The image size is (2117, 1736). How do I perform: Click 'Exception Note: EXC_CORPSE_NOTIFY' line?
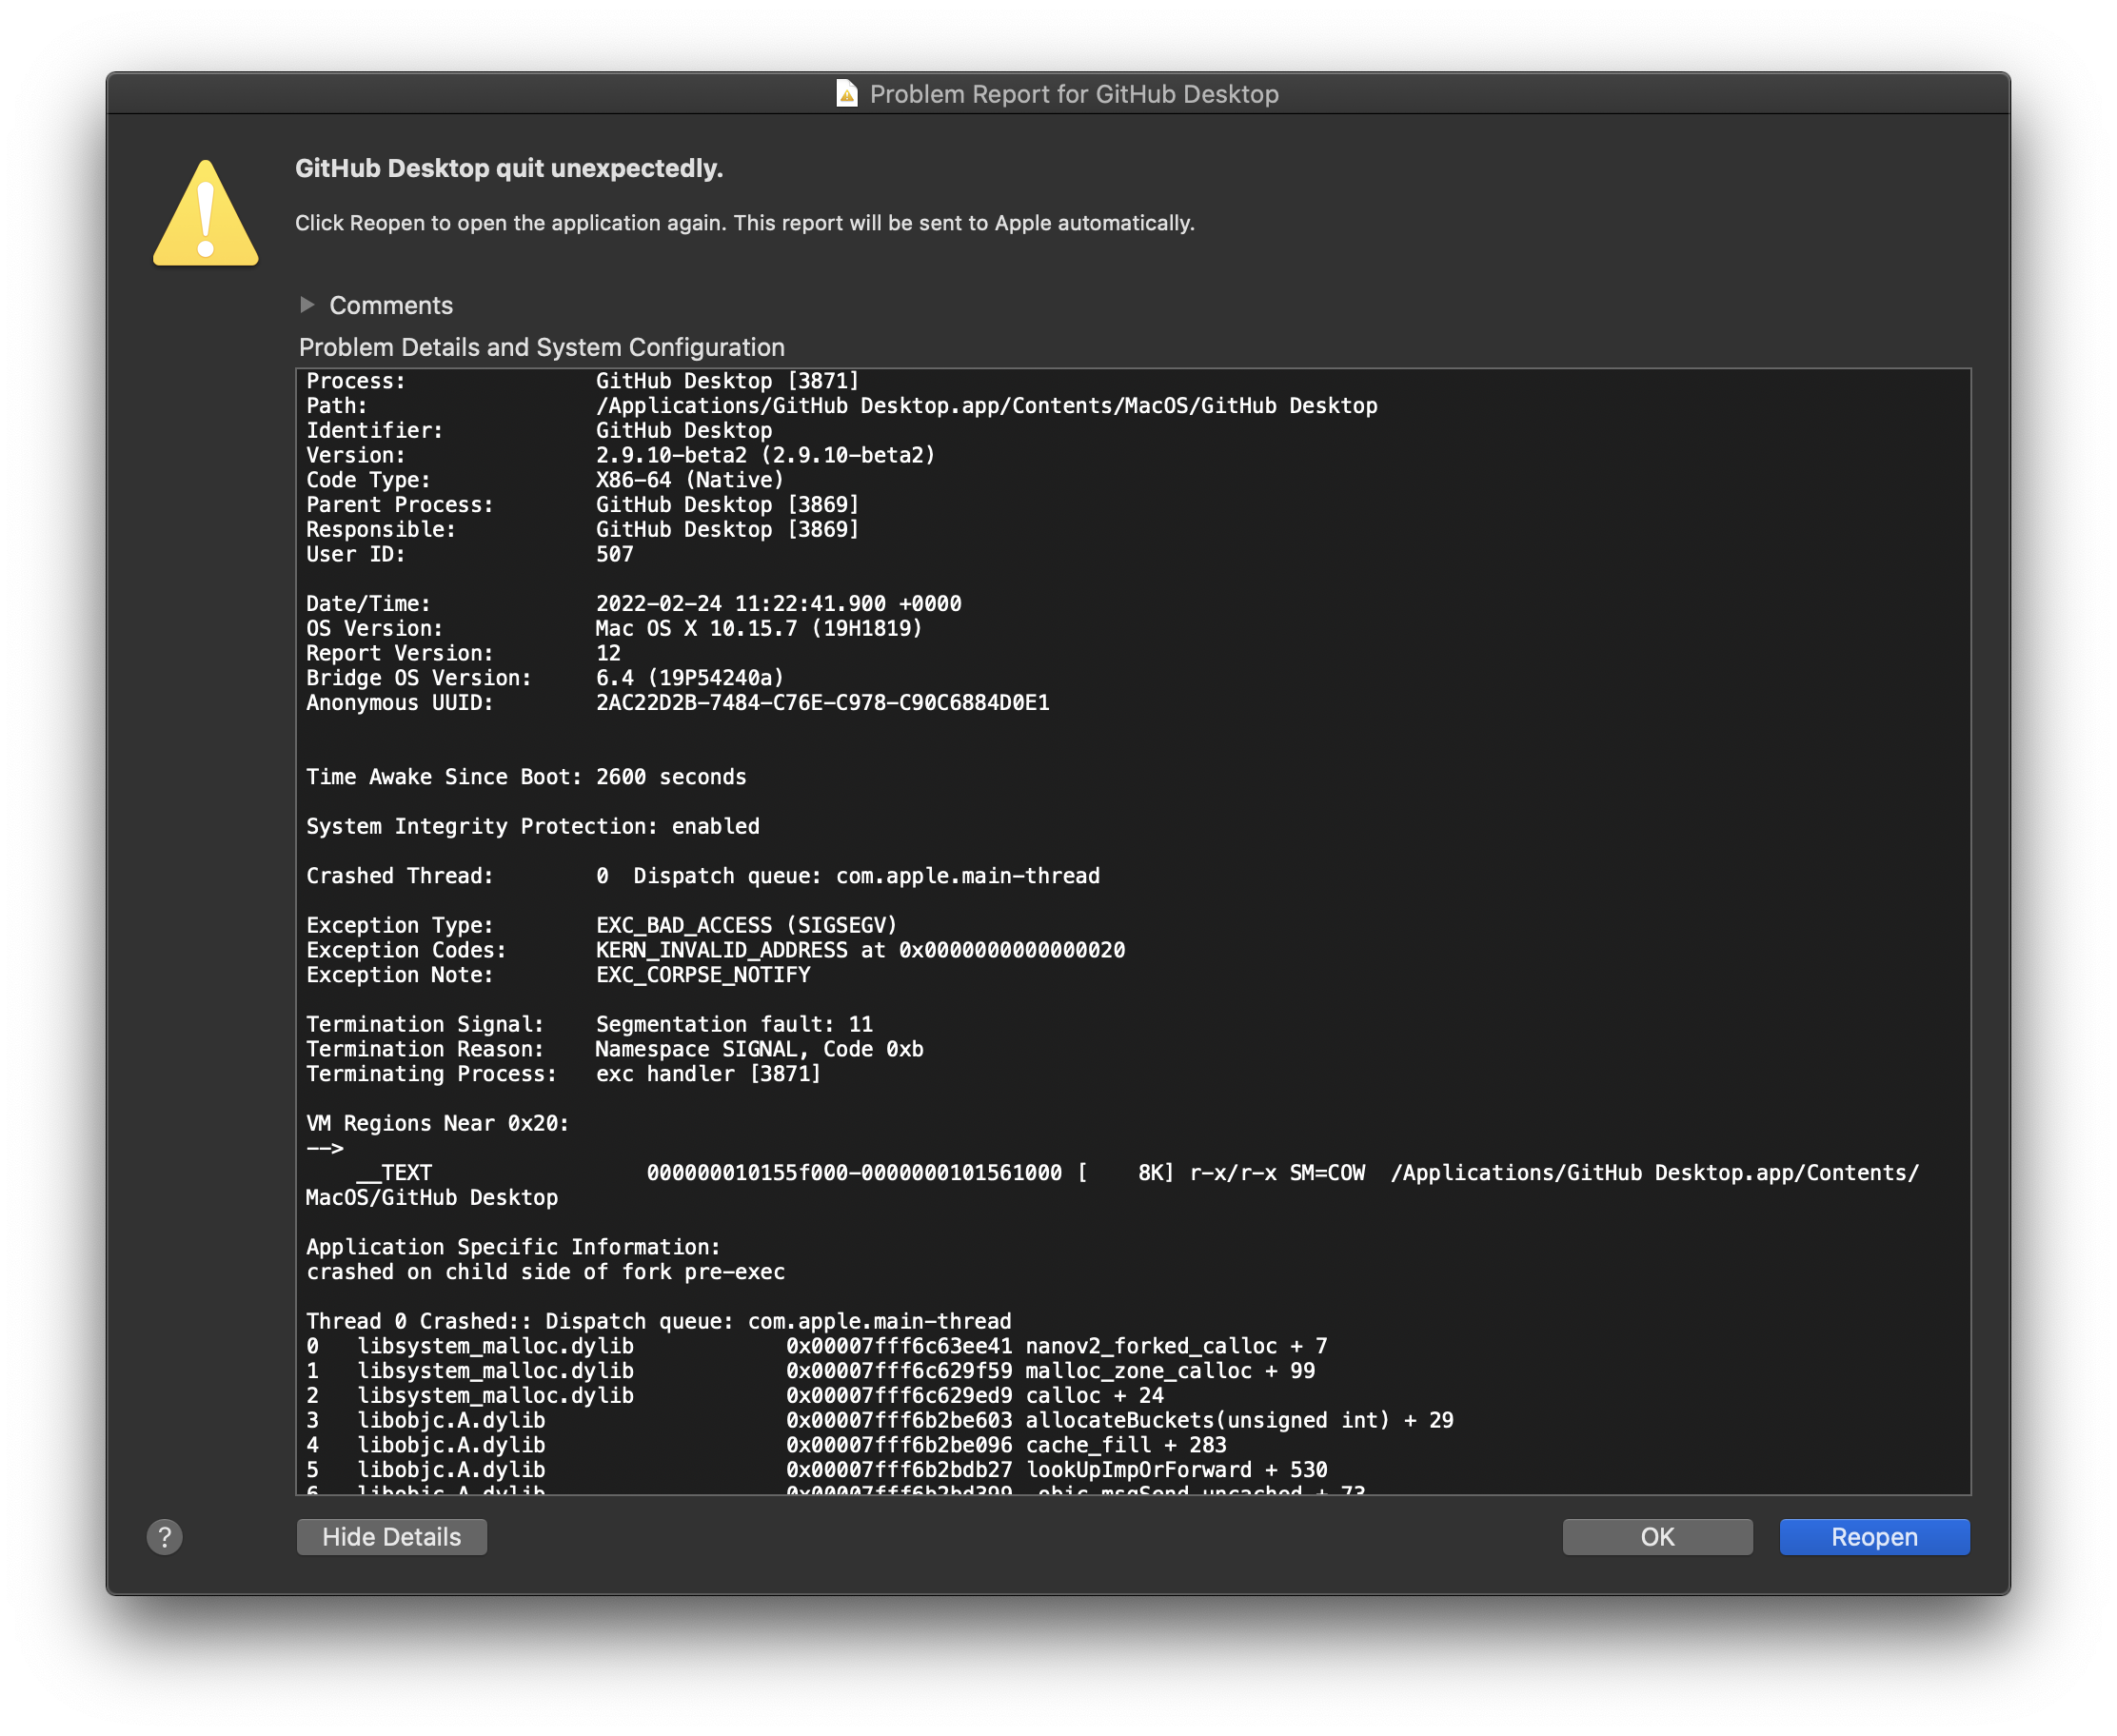[x=558, y=974]
